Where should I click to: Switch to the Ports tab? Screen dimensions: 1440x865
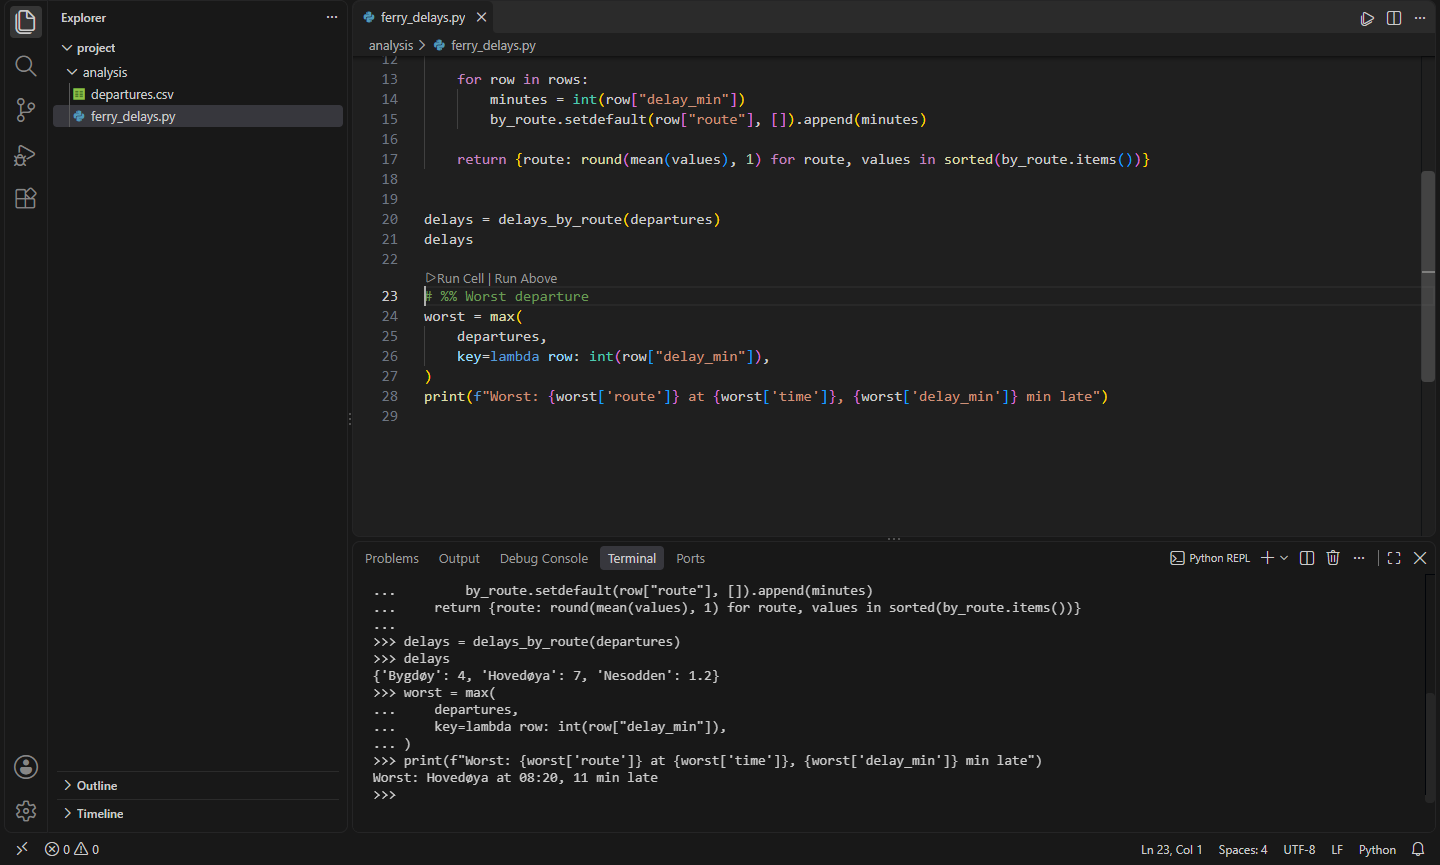pyautogui.click(x=690, y=559)
